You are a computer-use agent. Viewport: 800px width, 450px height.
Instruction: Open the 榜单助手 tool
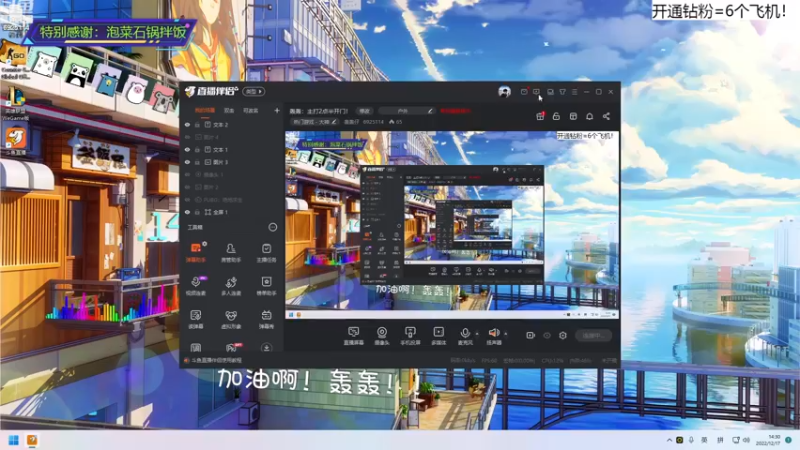[x=266, y=286]
